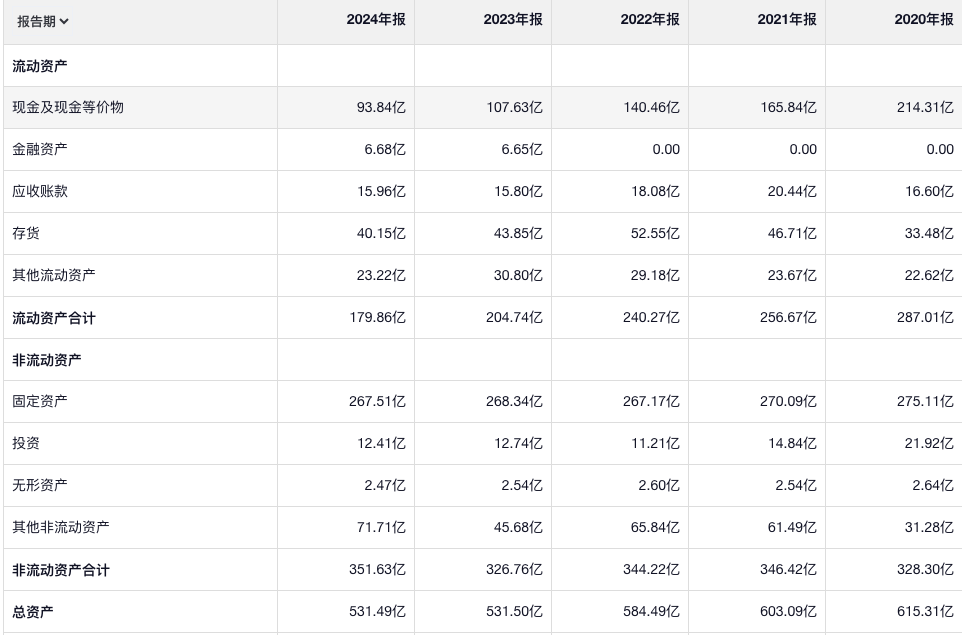
Task: Select the 金融资产 row label
Action: pos(40,149)
